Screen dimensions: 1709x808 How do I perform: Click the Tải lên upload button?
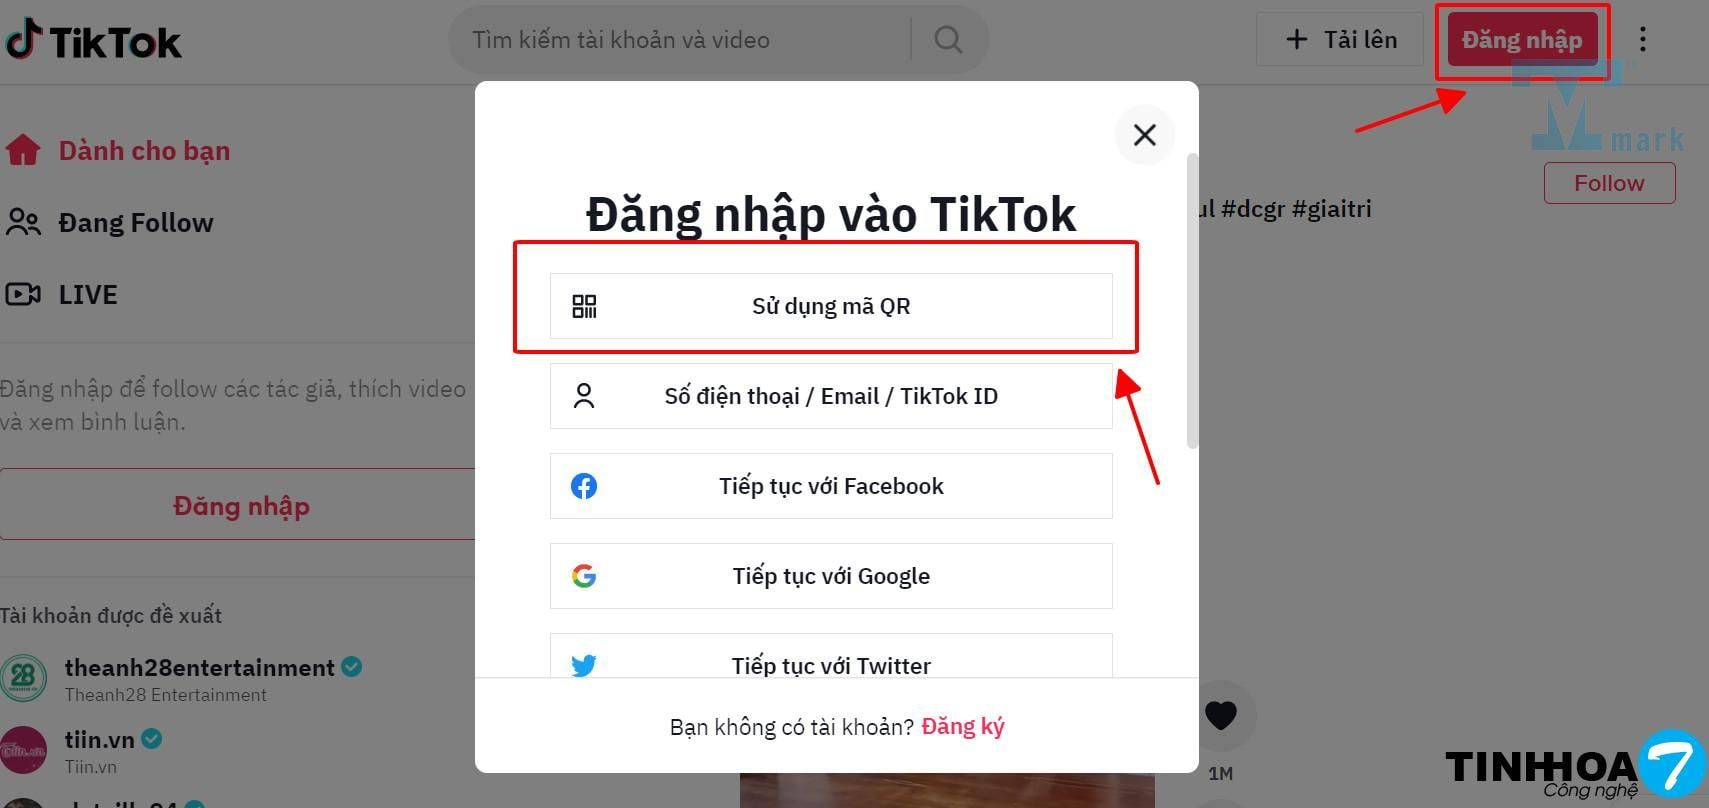pos(1340,39)
